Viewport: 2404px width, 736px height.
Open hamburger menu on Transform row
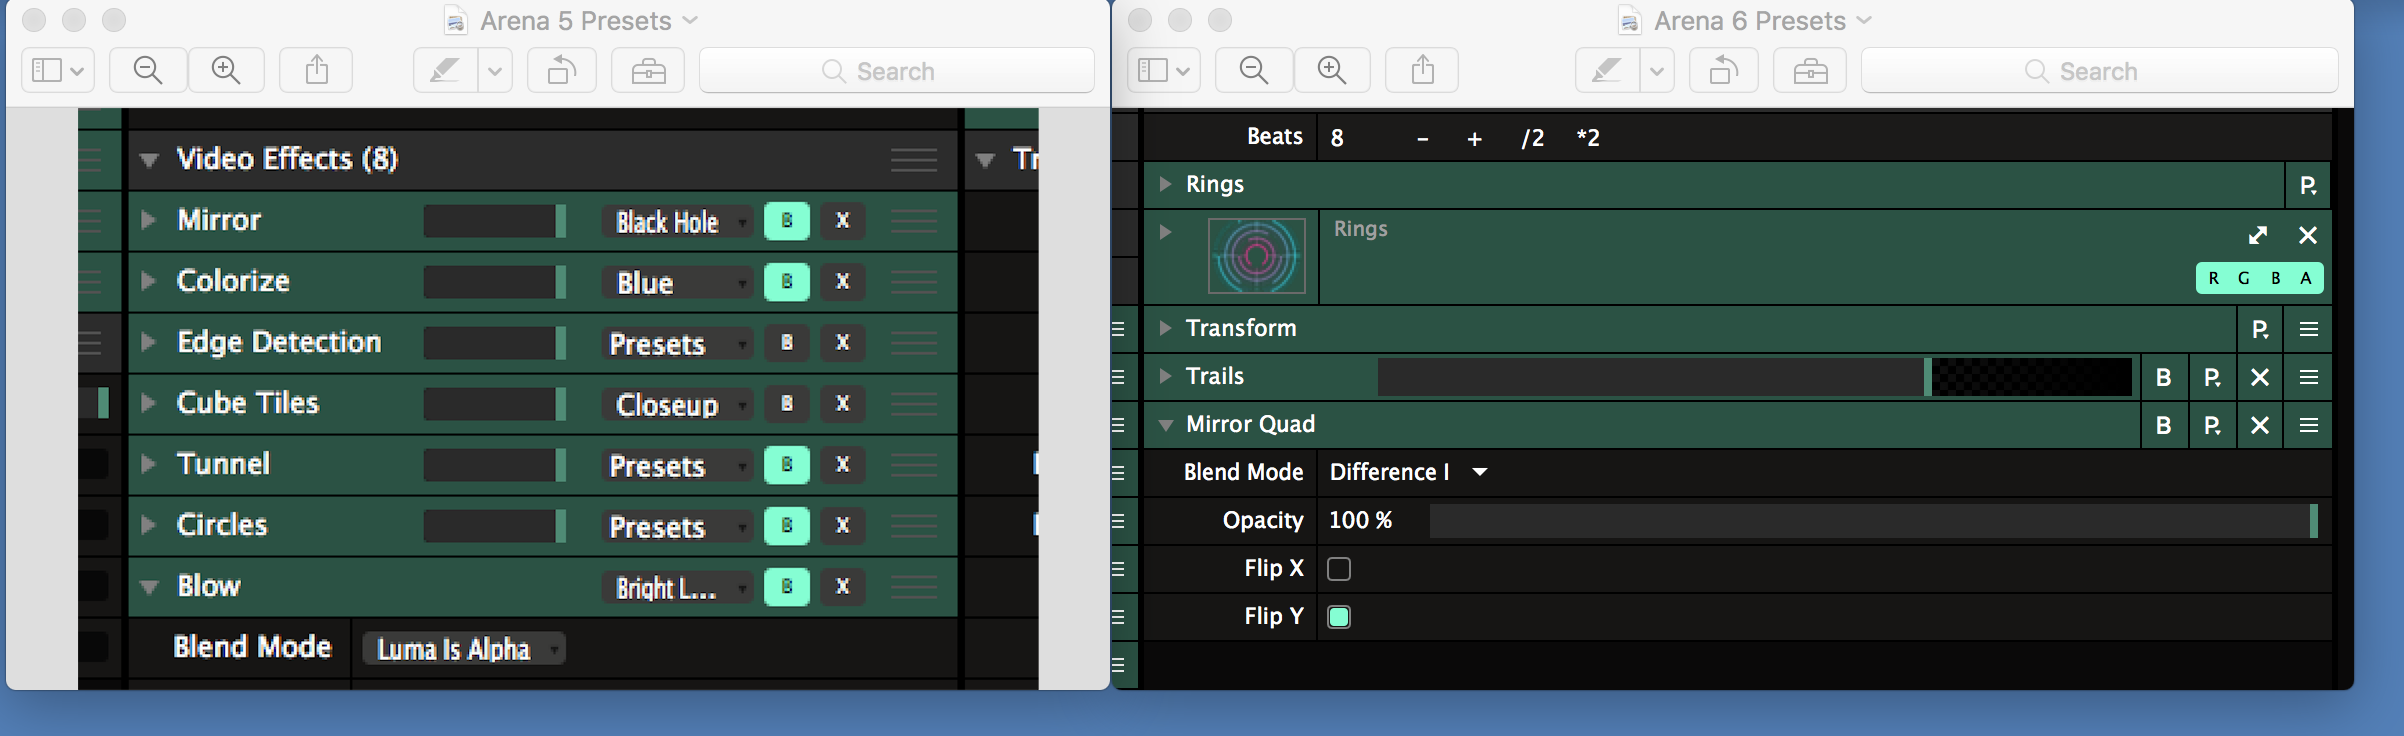2308,329
